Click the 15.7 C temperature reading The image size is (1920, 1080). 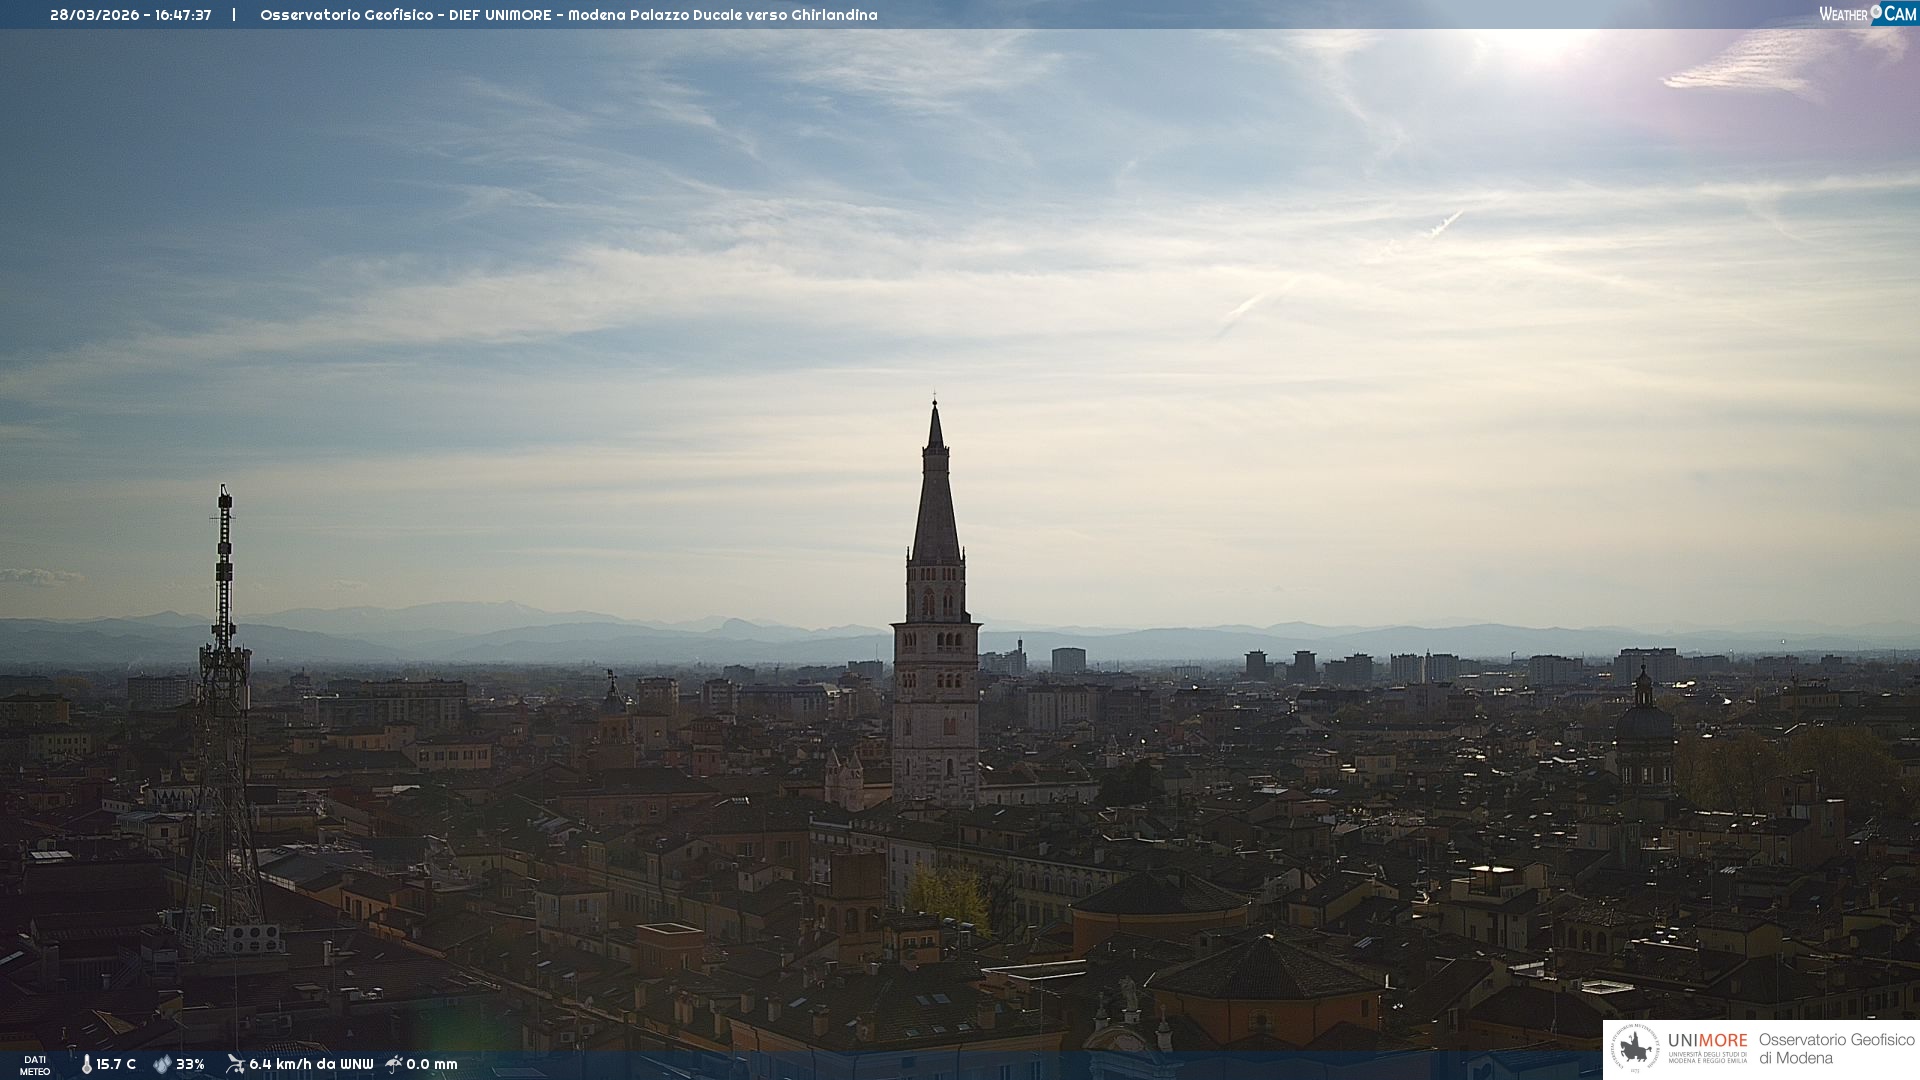pyautogui.click(x=116, y=1064)
